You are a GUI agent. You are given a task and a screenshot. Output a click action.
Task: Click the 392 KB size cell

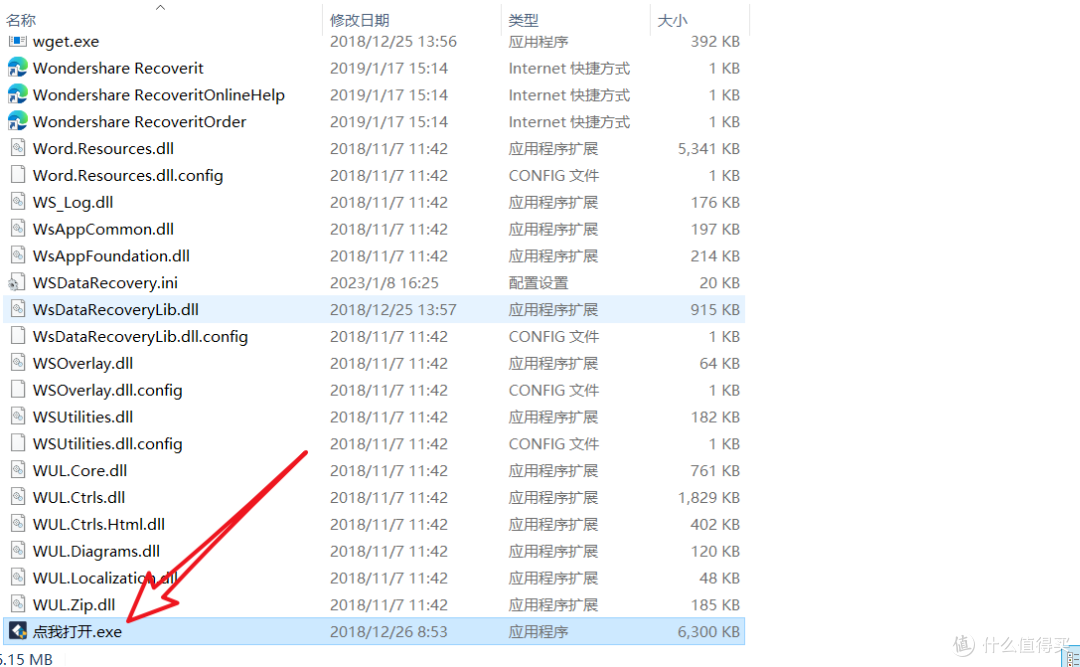(x=716, y=41)
